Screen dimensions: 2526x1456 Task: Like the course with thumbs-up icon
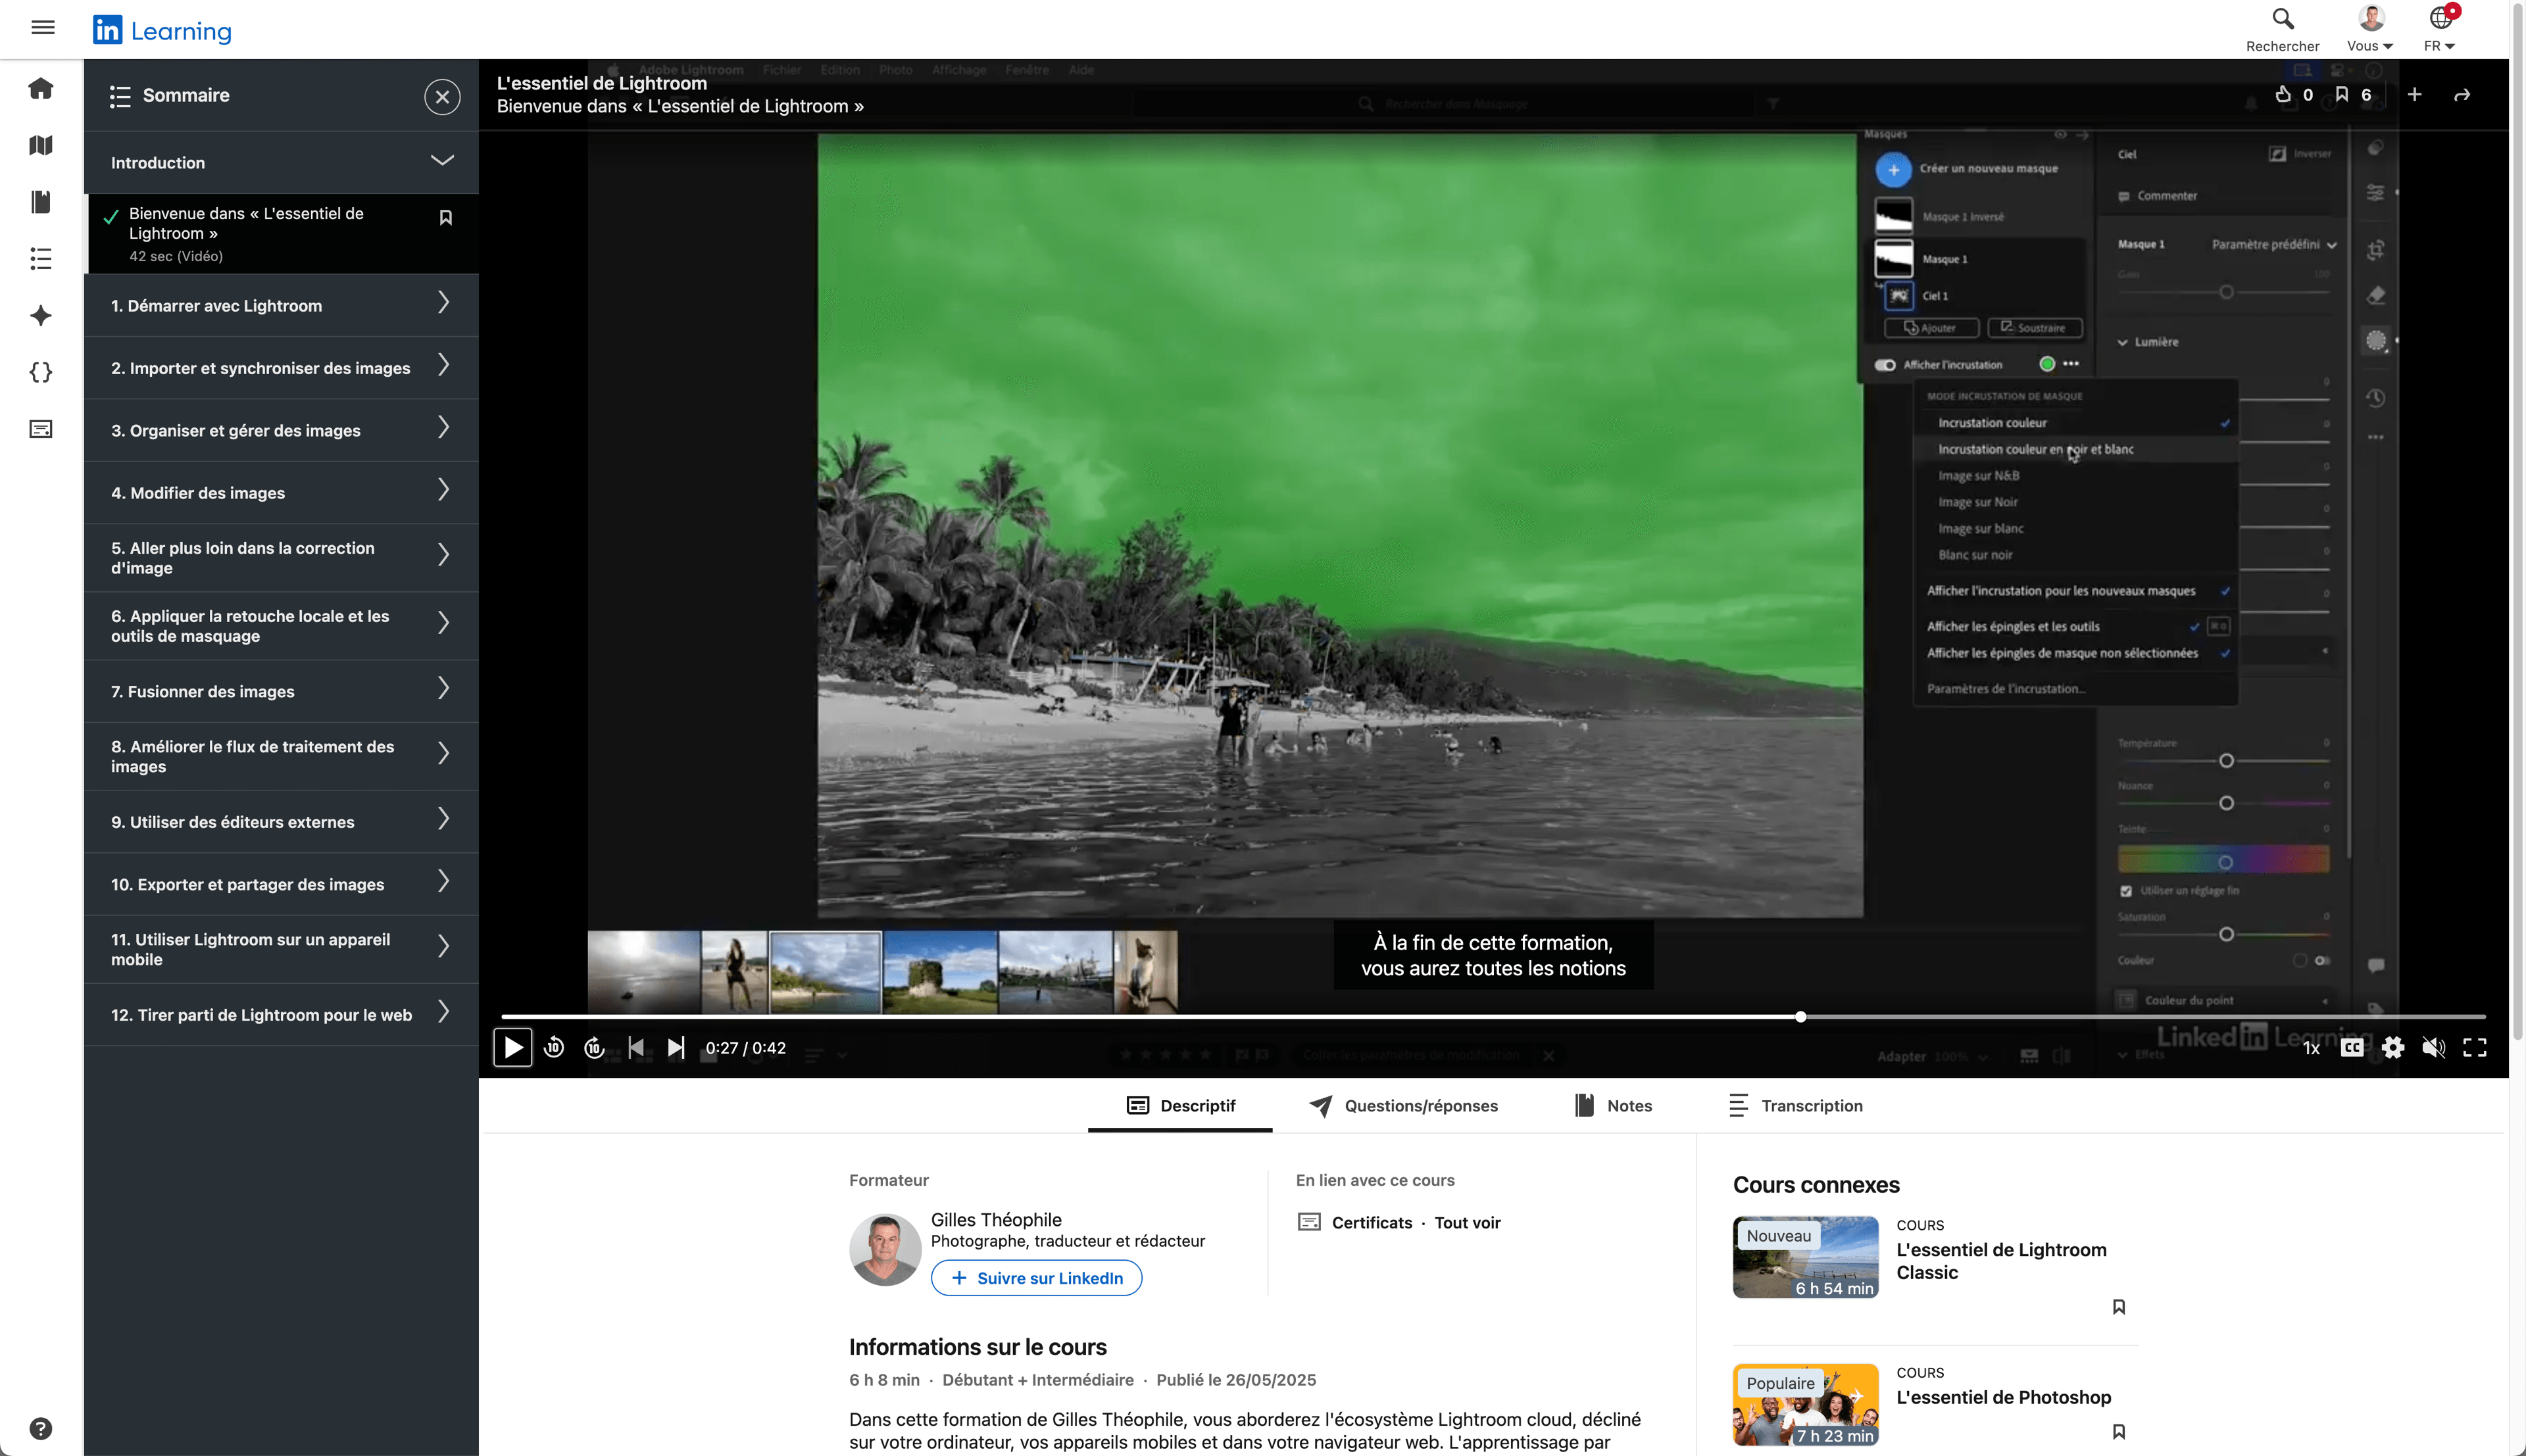(x=2283, y=94)
